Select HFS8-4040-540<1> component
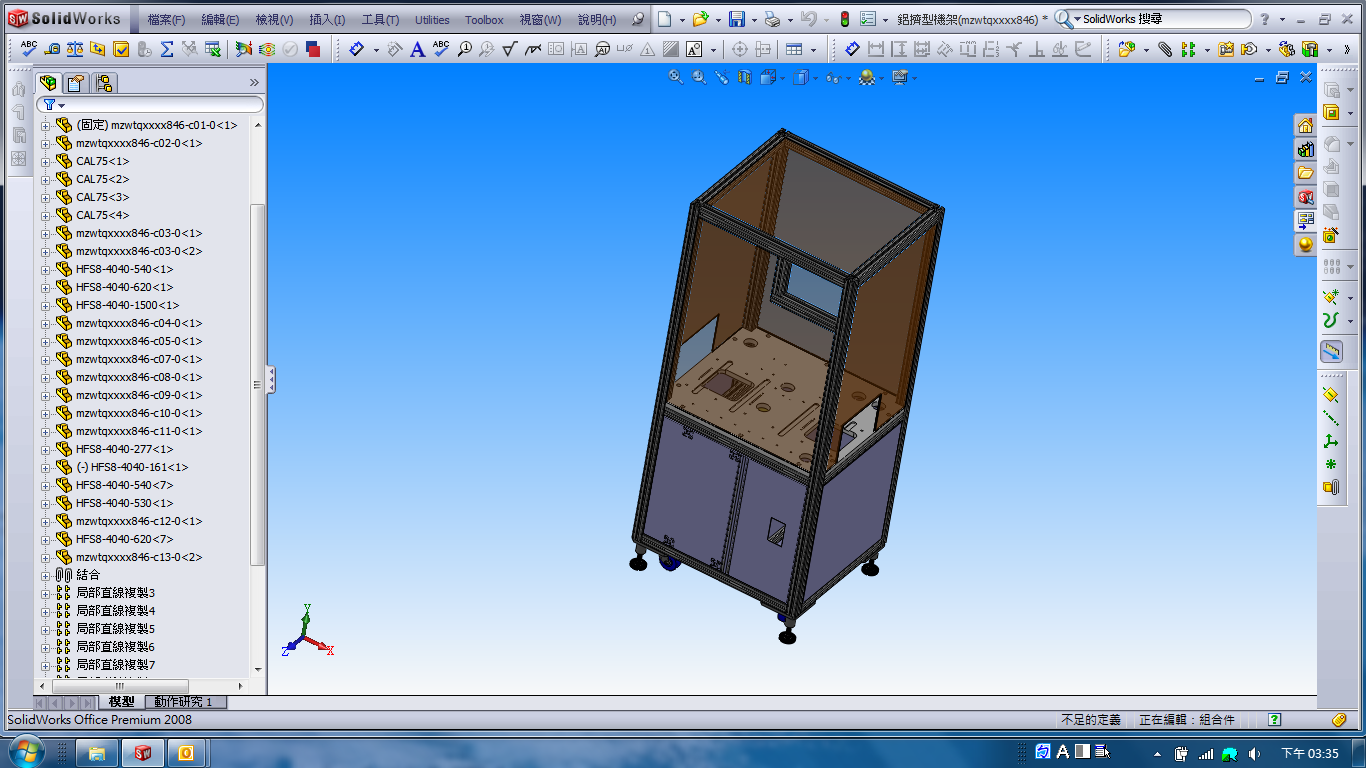1366x768 pixels. [124, 269]
